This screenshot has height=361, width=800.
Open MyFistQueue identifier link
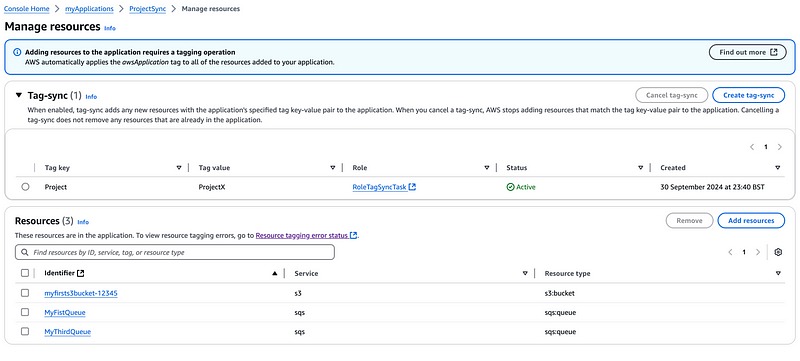pyautogui.click(x=65, y=313)
